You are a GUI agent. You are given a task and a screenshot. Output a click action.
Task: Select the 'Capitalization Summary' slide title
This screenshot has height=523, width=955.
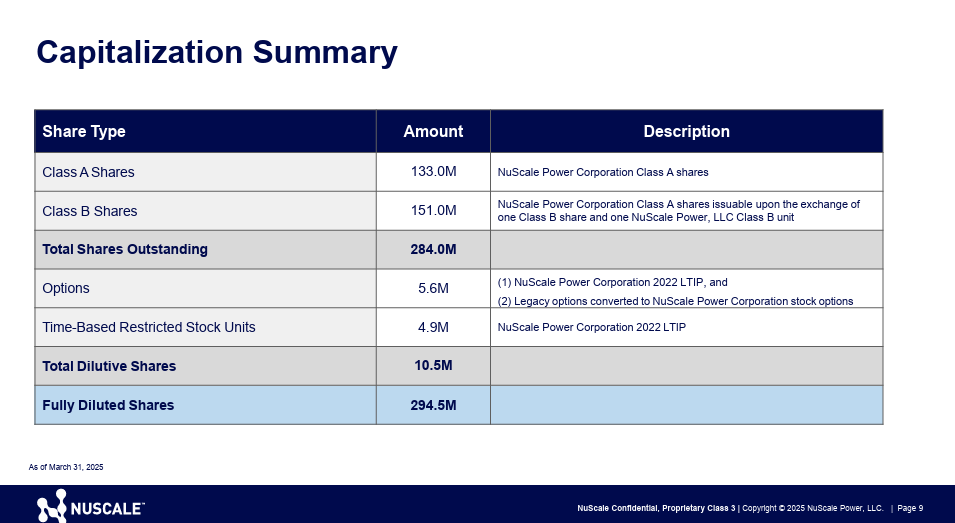(217, 52)
